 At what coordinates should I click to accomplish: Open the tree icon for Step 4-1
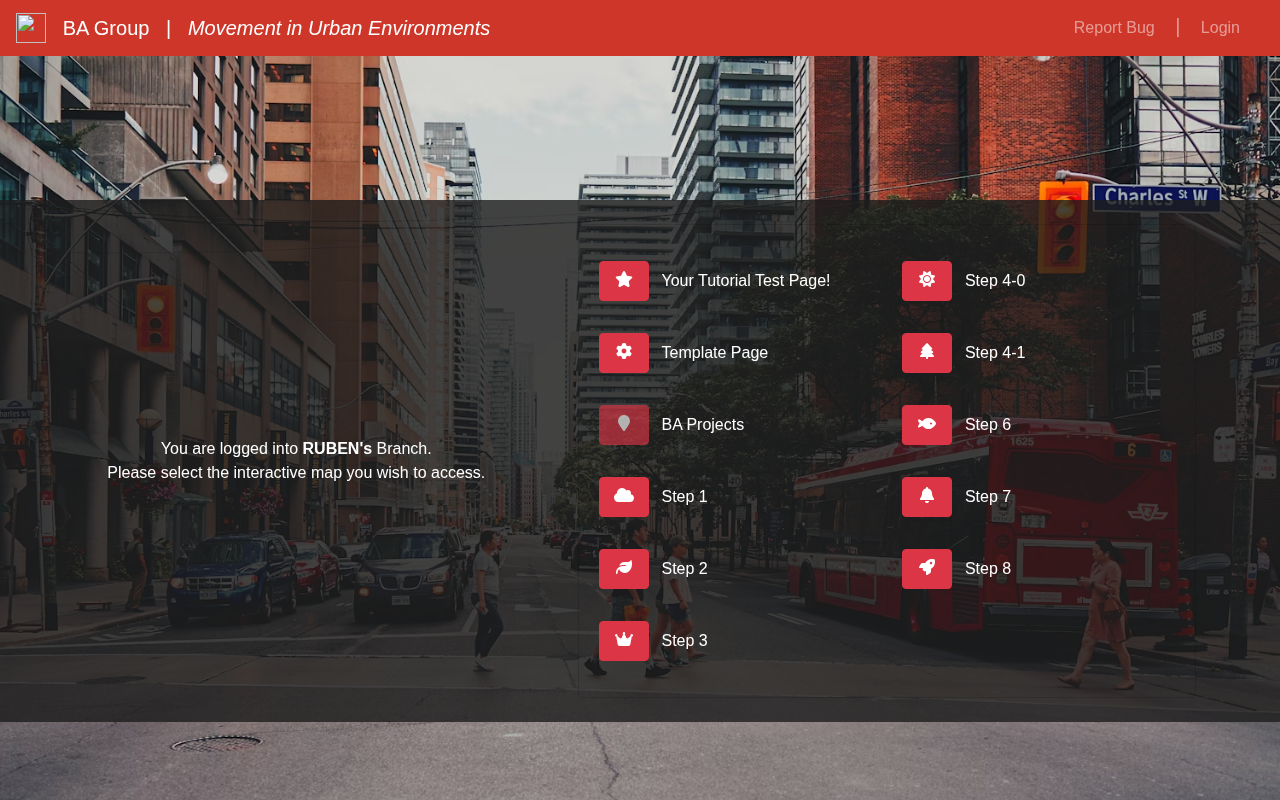tap(927, 353)
